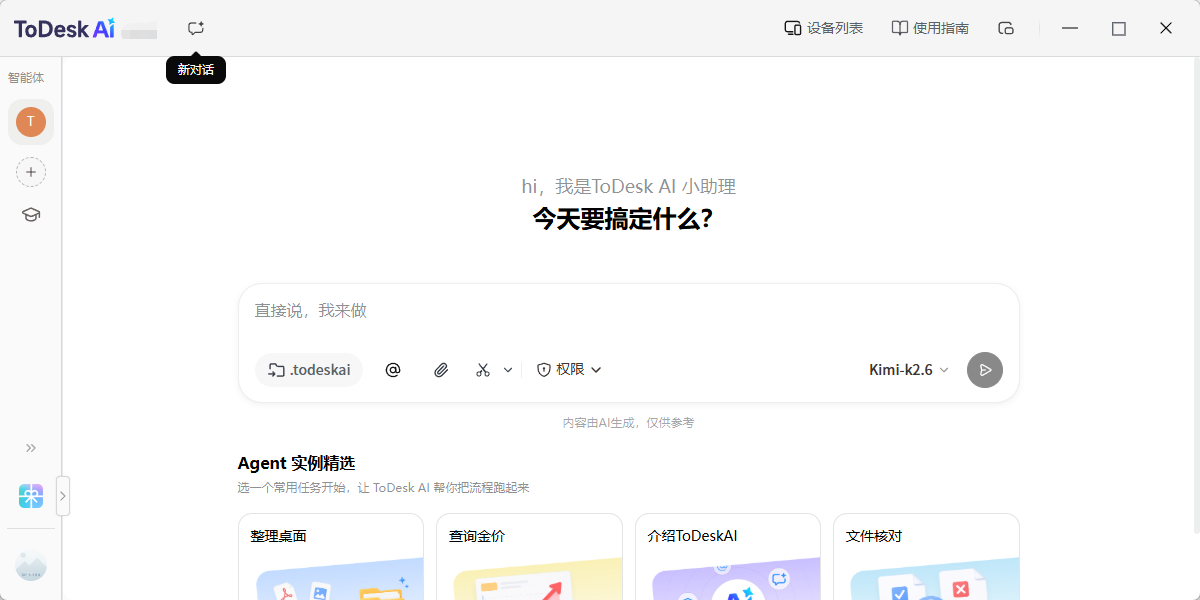Expand screenshot options dropdown arrow

tap(508, 370)
